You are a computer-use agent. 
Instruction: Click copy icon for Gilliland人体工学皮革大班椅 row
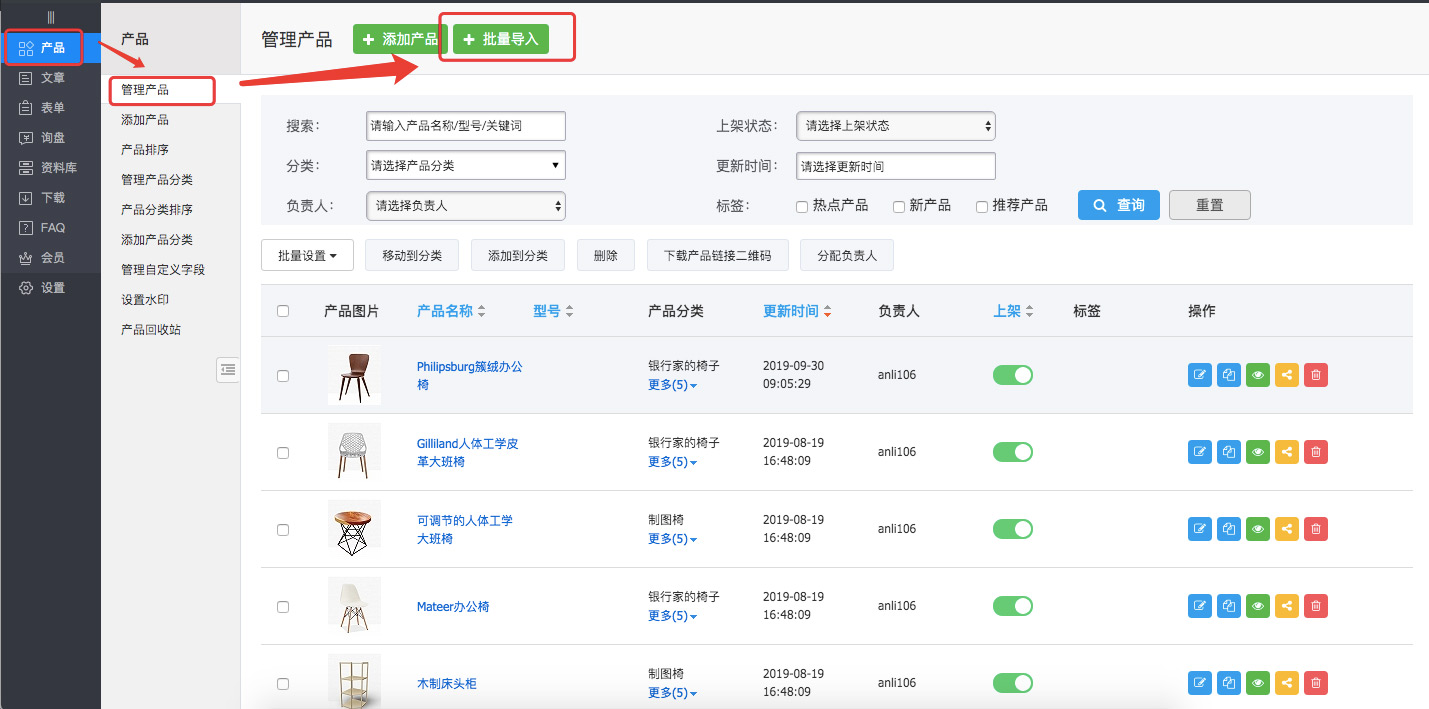(x=1229, y=452)
